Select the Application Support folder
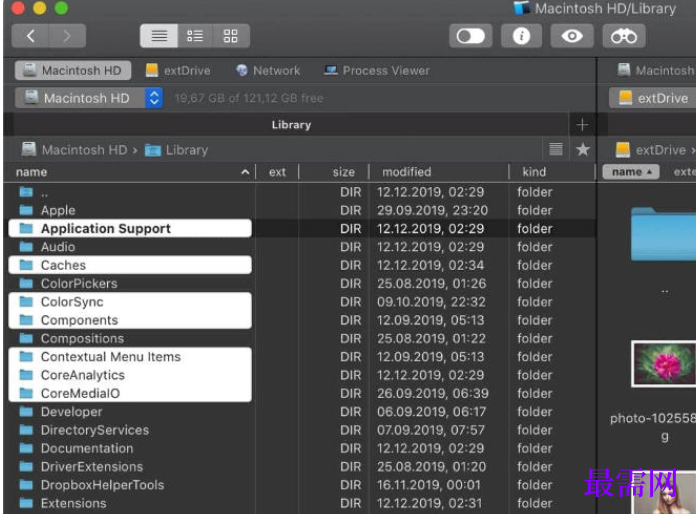 pyautogui.click(x=300, y=229)
